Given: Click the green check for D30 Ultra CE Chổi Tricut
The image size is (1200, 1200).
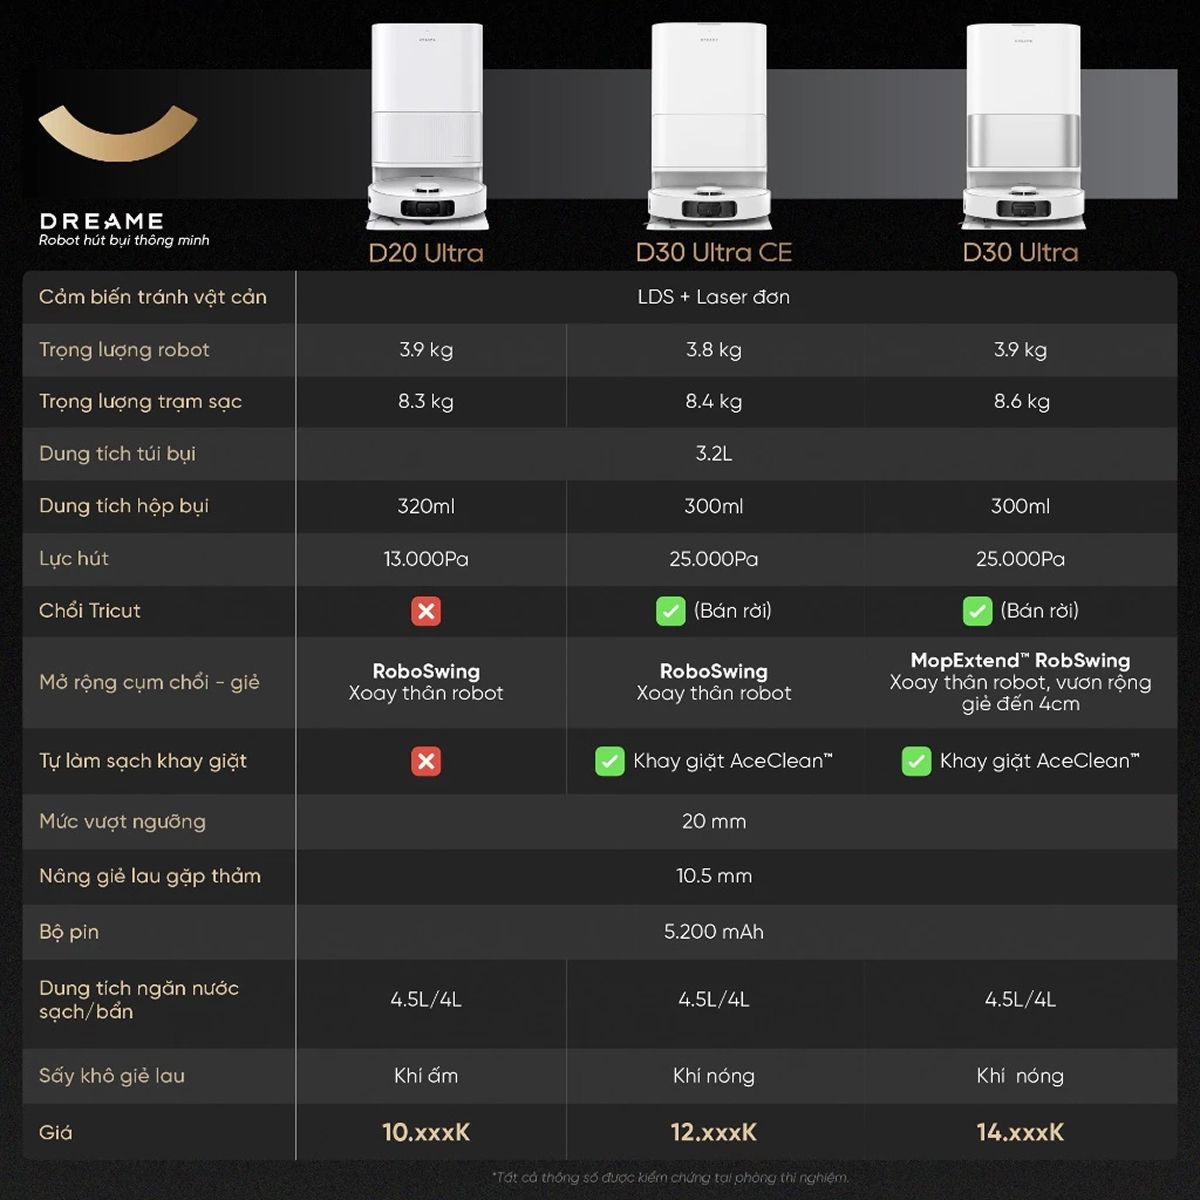Looking at the screenshot, I should click(x=670, y=611).
